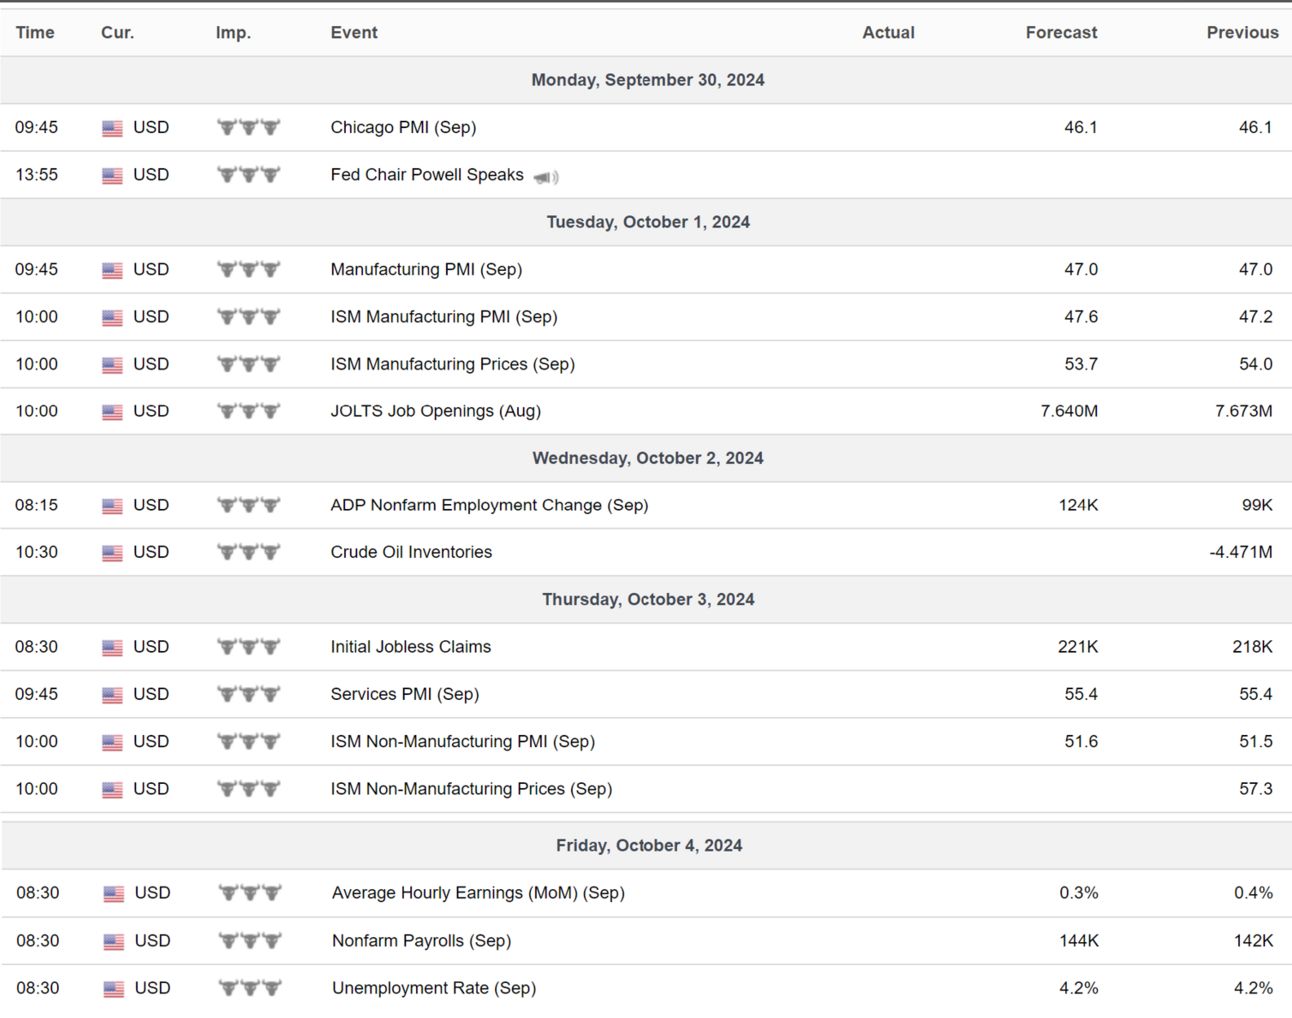Open the Services PMI (Sep) event
The width and height of the screenshot is (1292, 1018).
404,693
